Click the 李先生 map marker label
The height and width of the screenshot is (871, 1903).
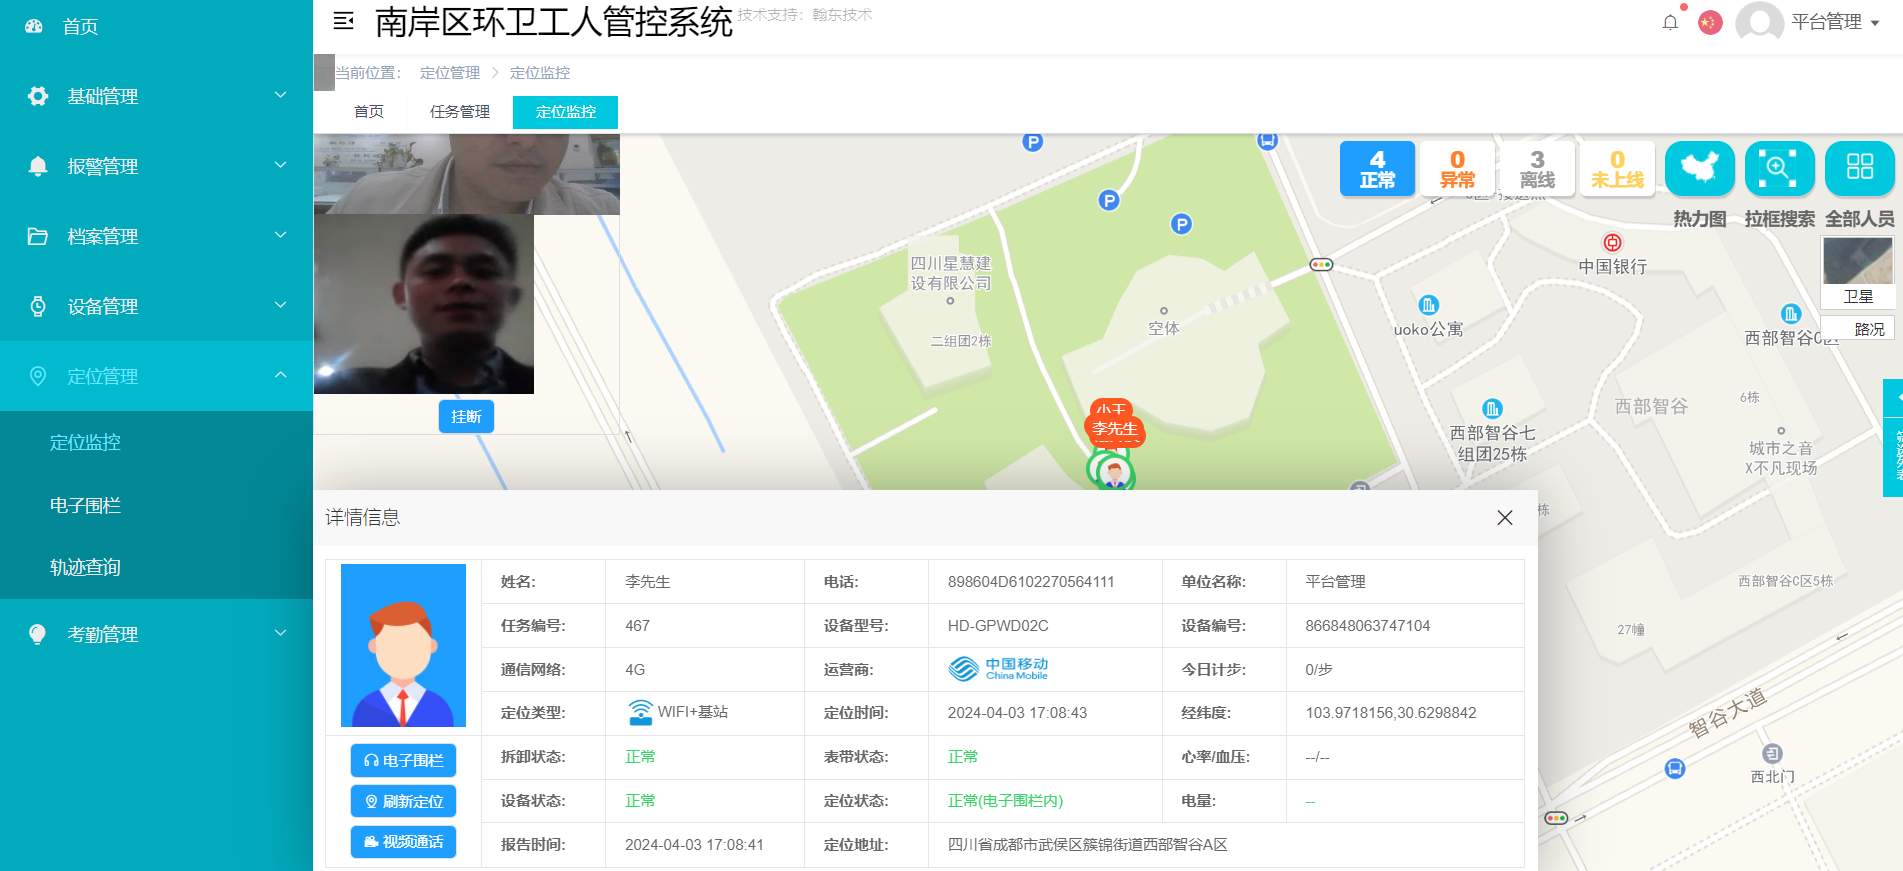(1114, 429)
